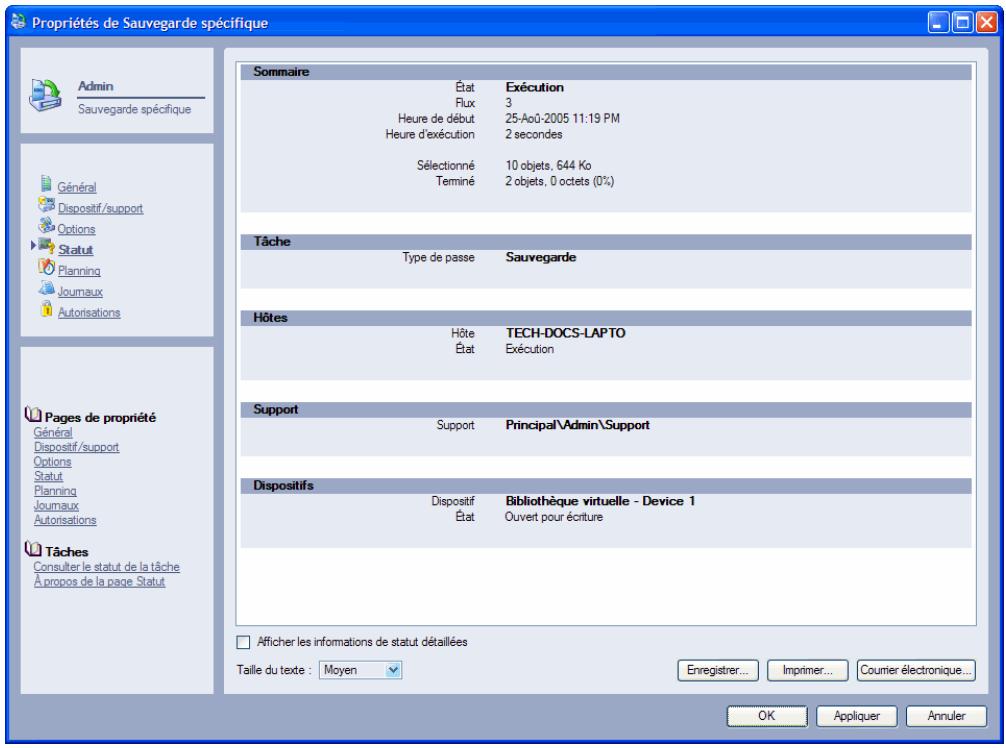Click Journaux under Pages de propriété
The height and width of the screenshot is (748, 1006).
pyautogui.click(x=56, y=506)
